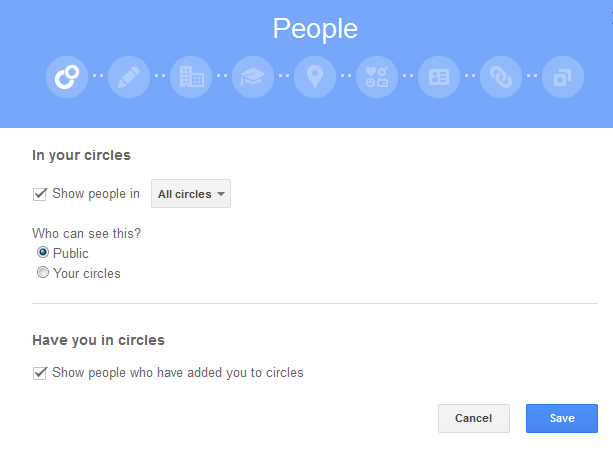The image size is (613, 451).
Task: Select the Contact Information card icon
Action: pyautogui.click(x=439, y=77)
